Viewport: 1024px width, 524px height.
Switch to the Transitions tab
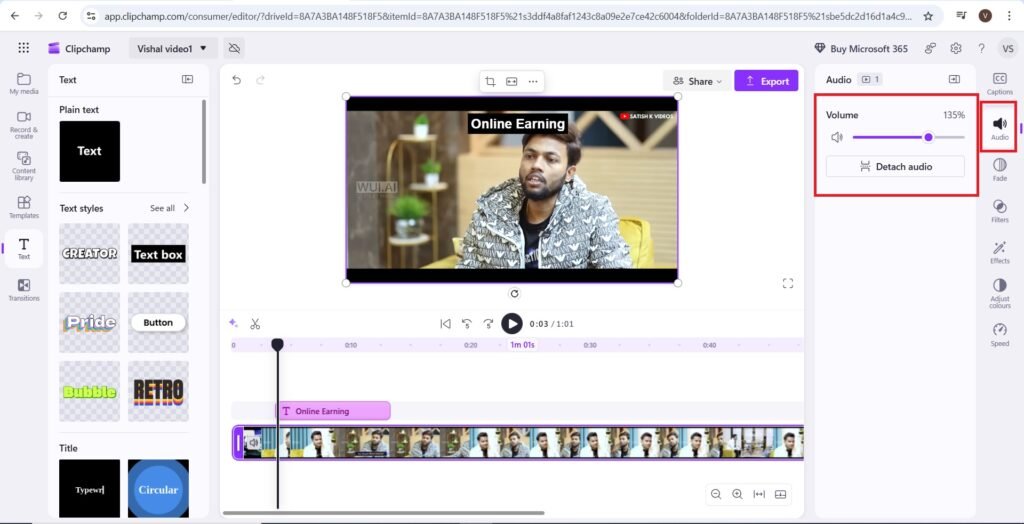tap(24, 290)
